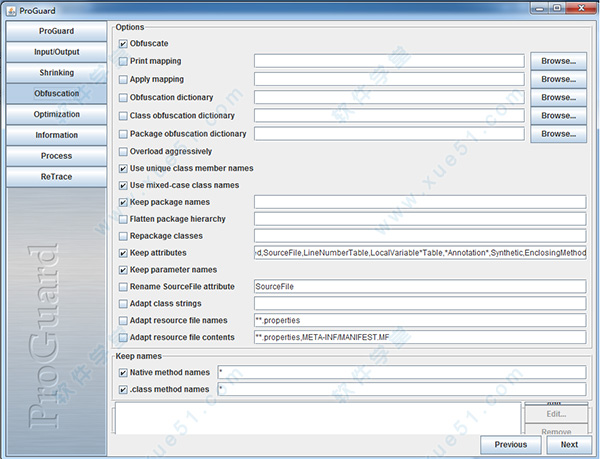Select the ReTrace tab
The width and height of the screenshot is (600, 459).
tap(56, 177)
